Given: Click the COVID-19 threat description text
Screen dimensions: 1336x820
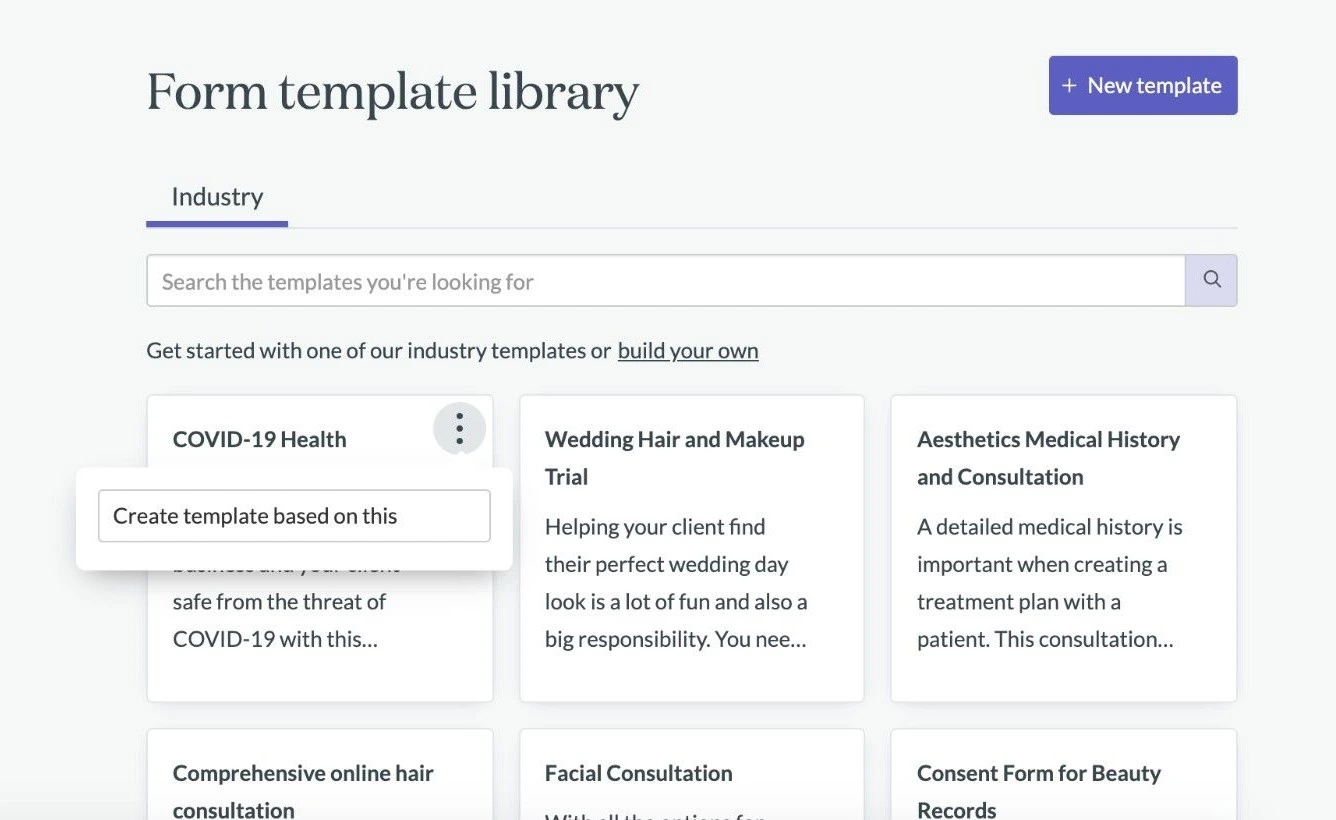Looking at the screenshot, I should (x=280, y=620).
